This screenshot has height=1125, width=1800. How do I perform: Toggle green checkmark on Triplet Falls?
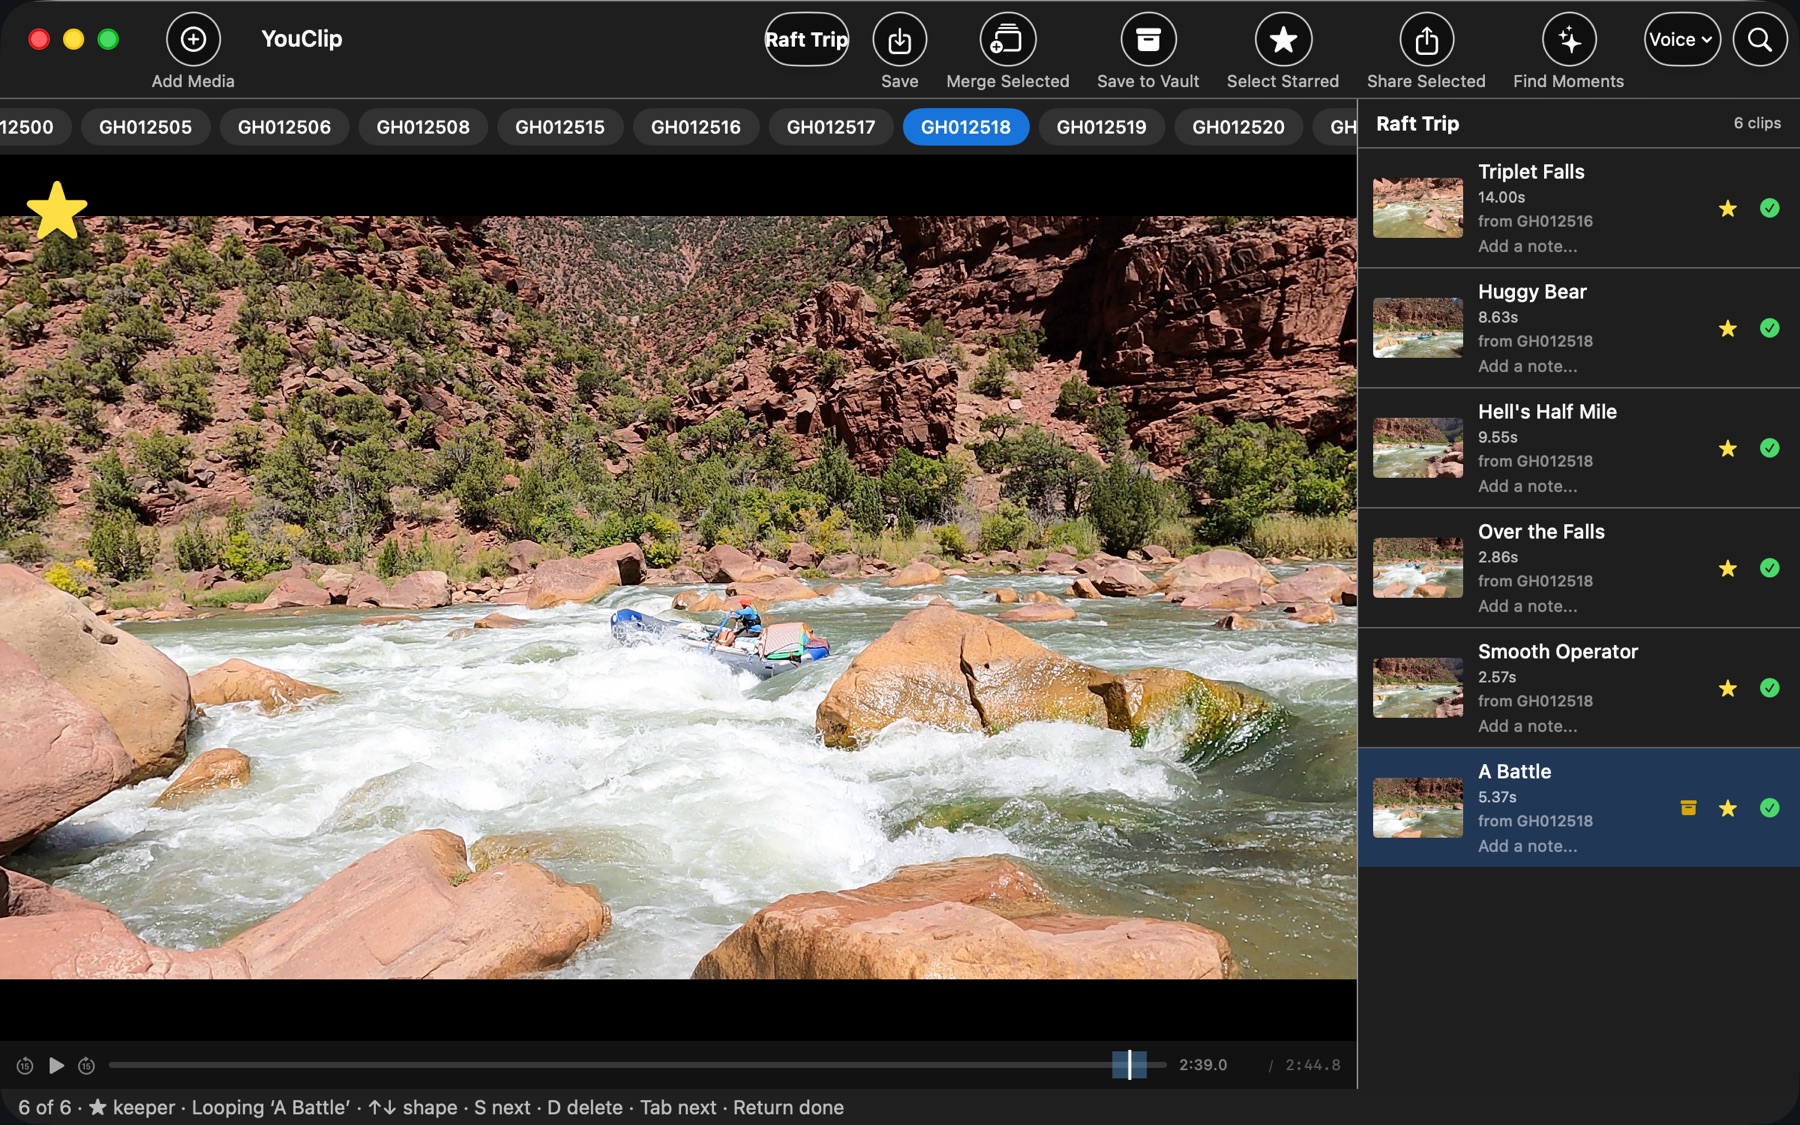[x=1769, y=208]
